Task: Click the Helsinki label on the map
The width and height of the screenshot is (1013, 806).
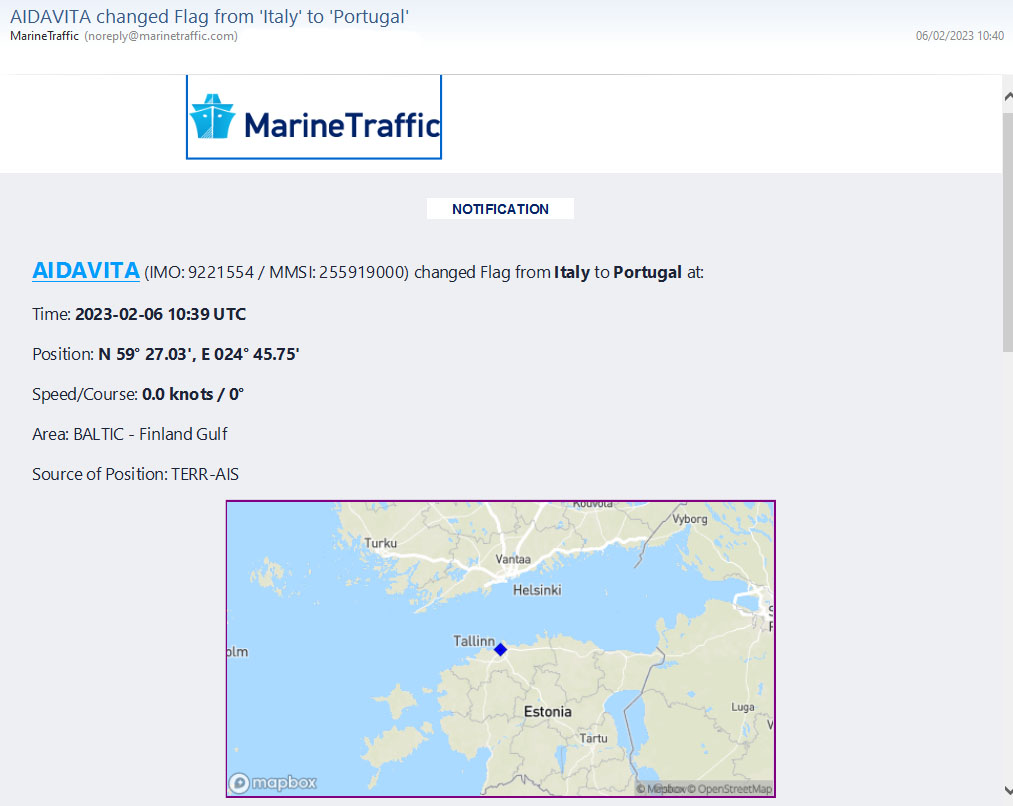Action: pyautogui.click(x=537, y=590)
